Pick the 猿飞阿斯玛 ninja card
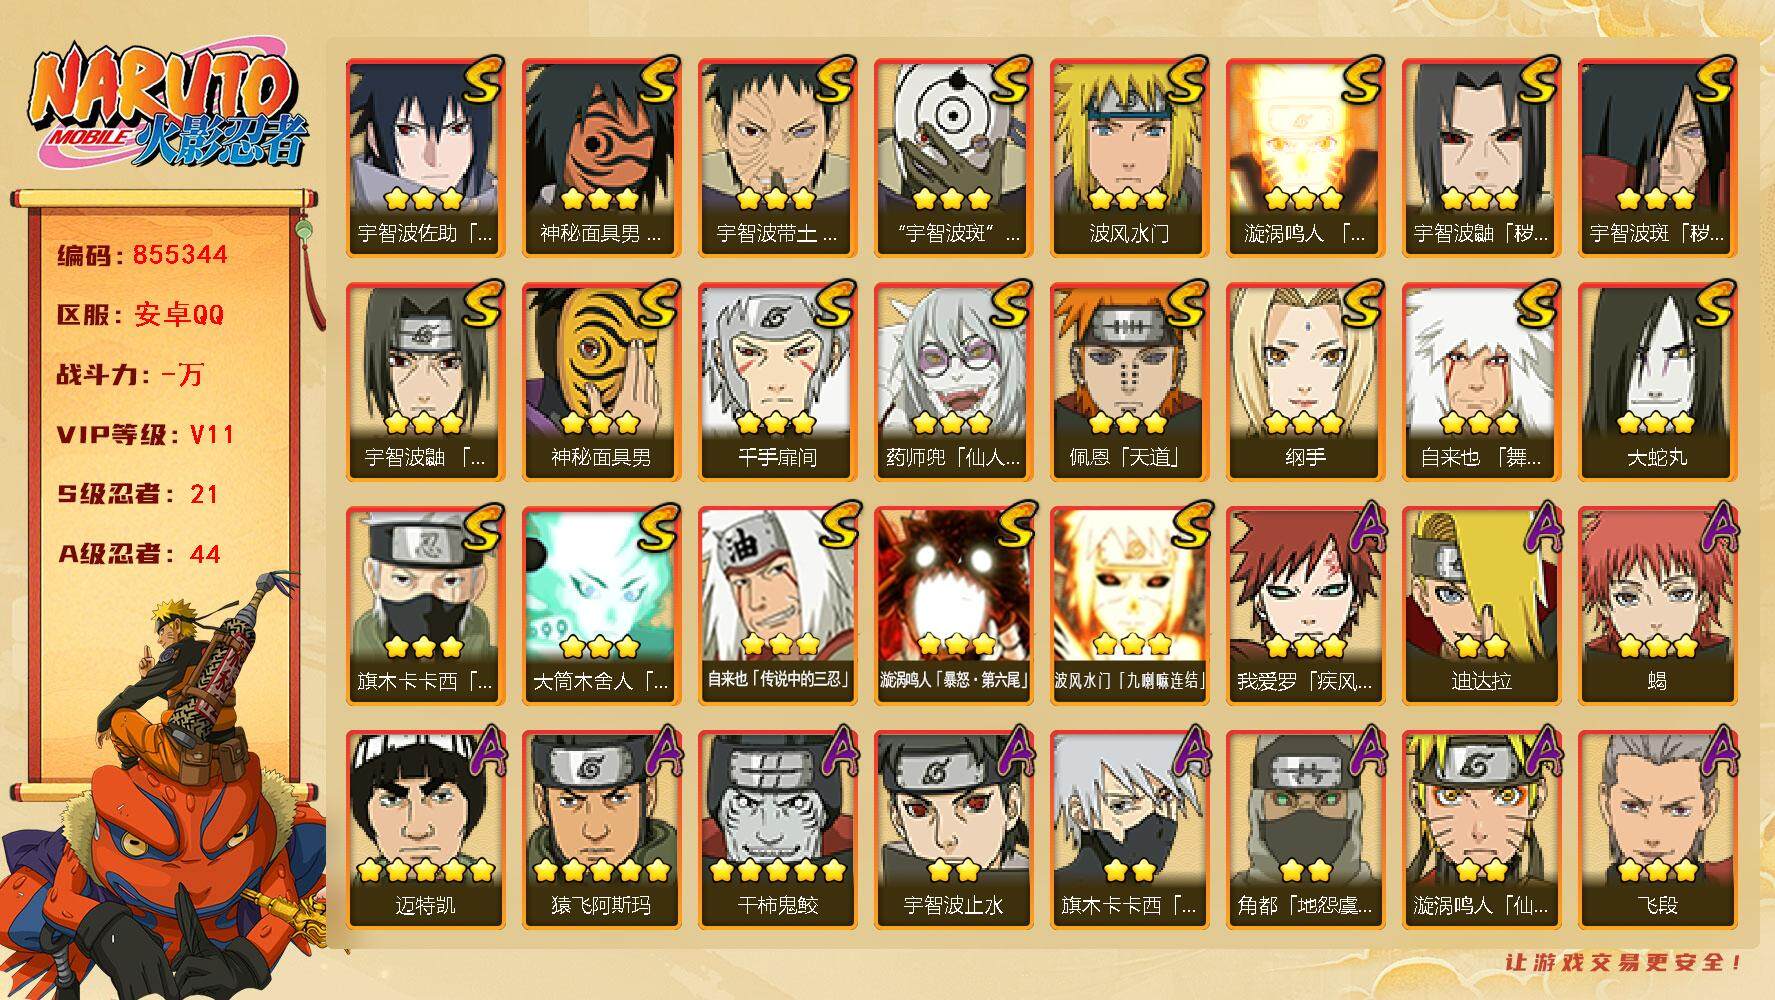This screenshot has height=1000, width=1775. pyautogui.click(x=601, y=829)
